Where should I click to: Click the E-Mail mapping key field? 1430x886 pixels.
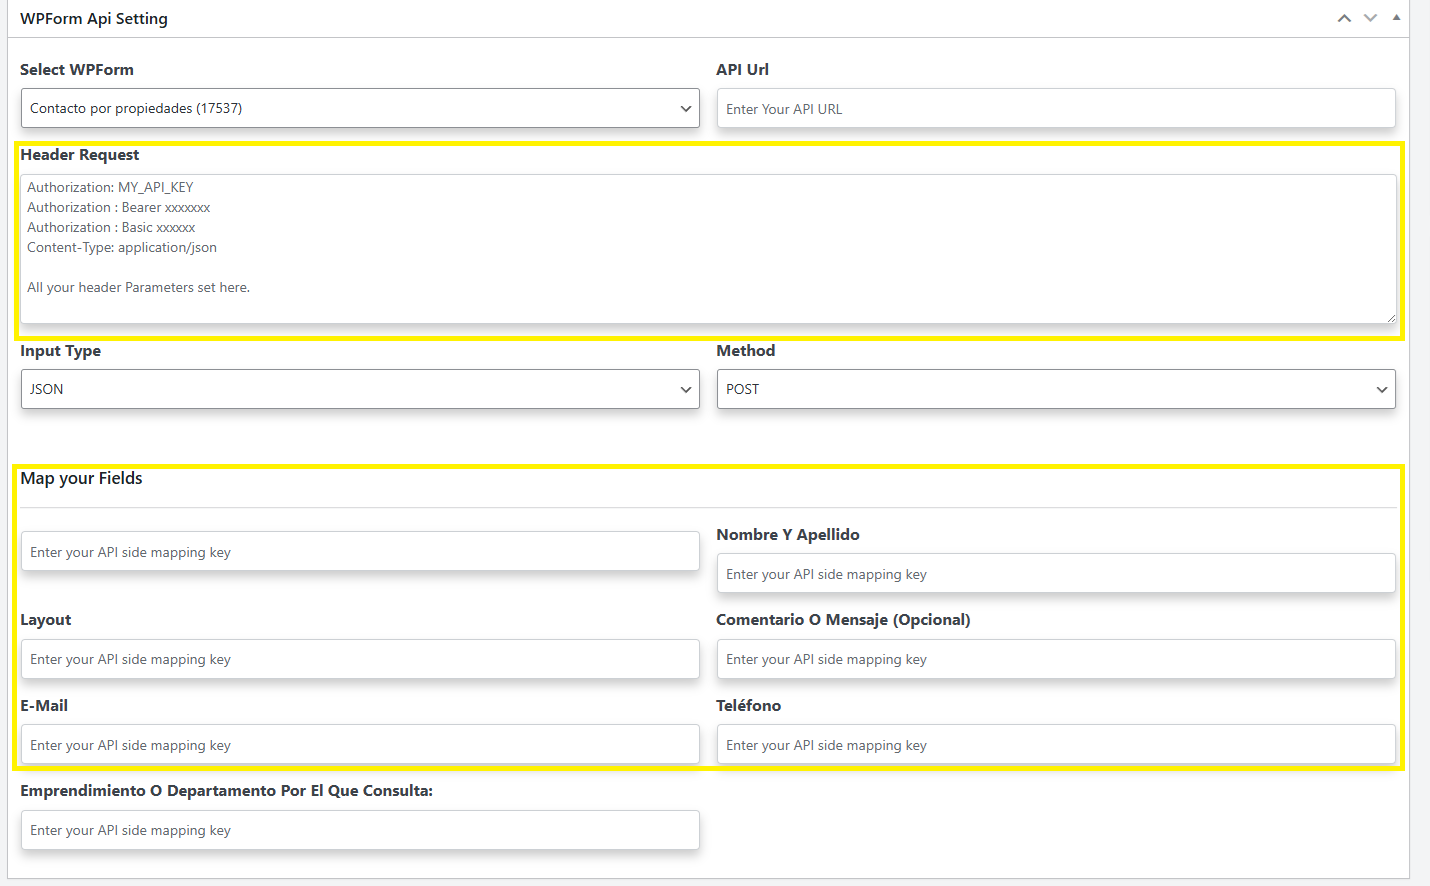pos(360,745)
